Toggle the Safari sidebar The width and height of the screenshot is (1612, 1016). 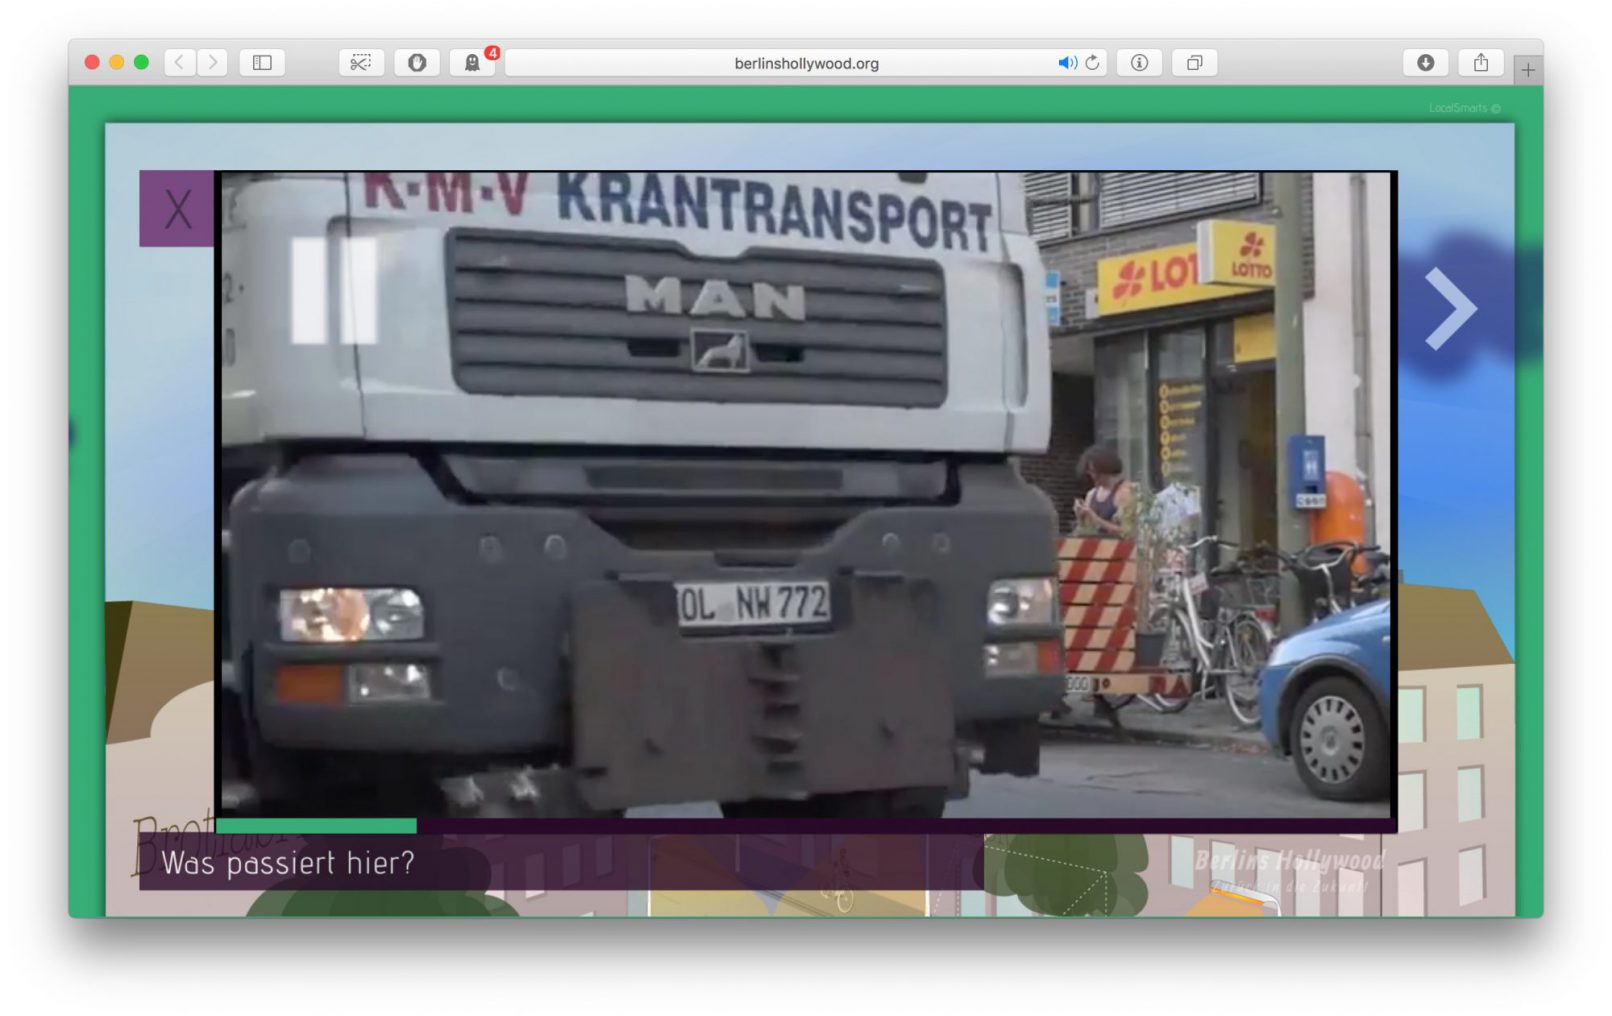(262, 63)
